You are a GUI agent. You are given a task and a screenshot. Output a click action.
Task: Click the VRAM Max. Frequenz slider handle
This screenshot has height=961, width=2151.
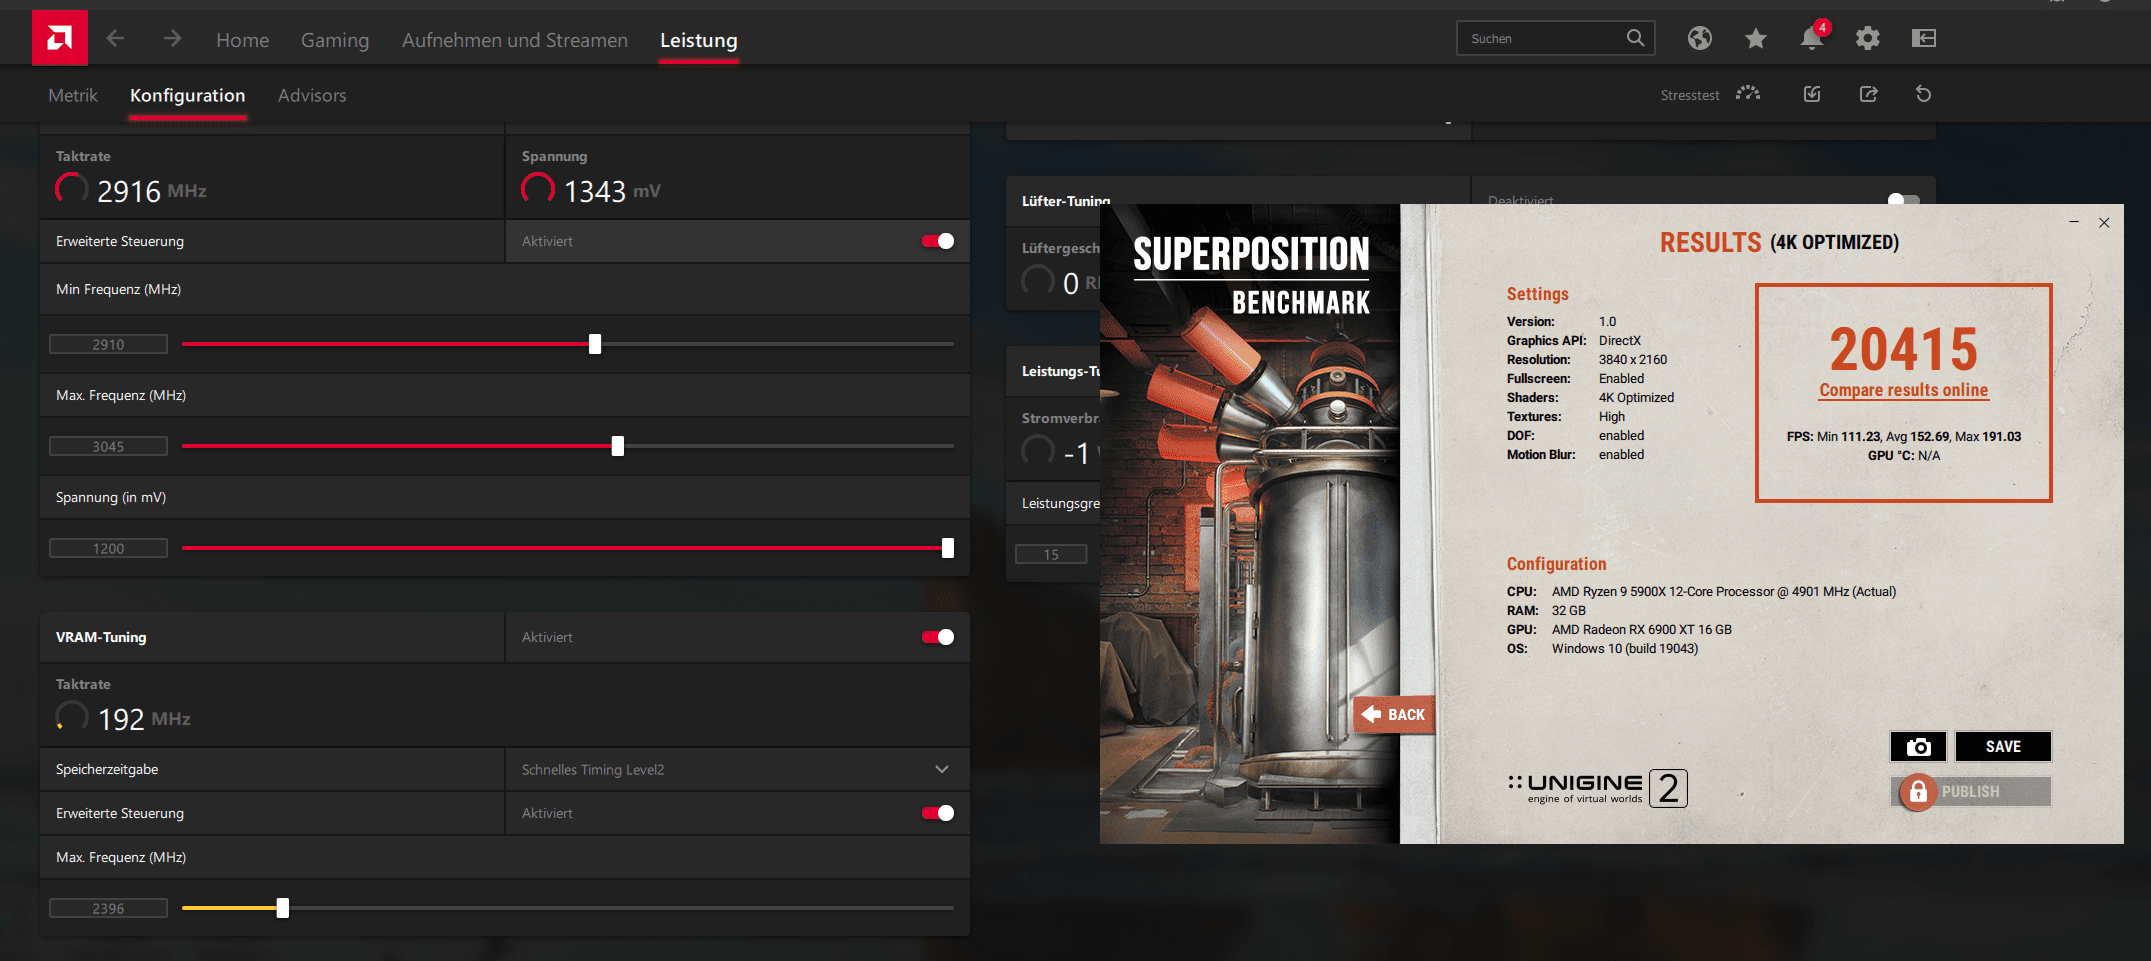283,908
